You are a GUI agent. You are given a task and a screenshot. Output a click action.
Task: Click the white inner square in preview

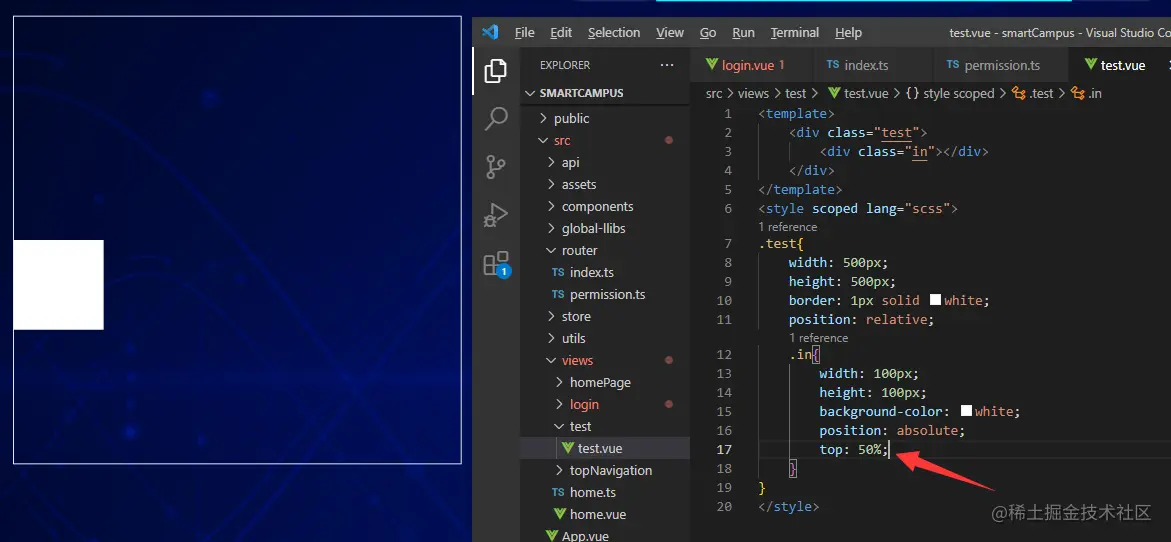(x=58, y=284)
